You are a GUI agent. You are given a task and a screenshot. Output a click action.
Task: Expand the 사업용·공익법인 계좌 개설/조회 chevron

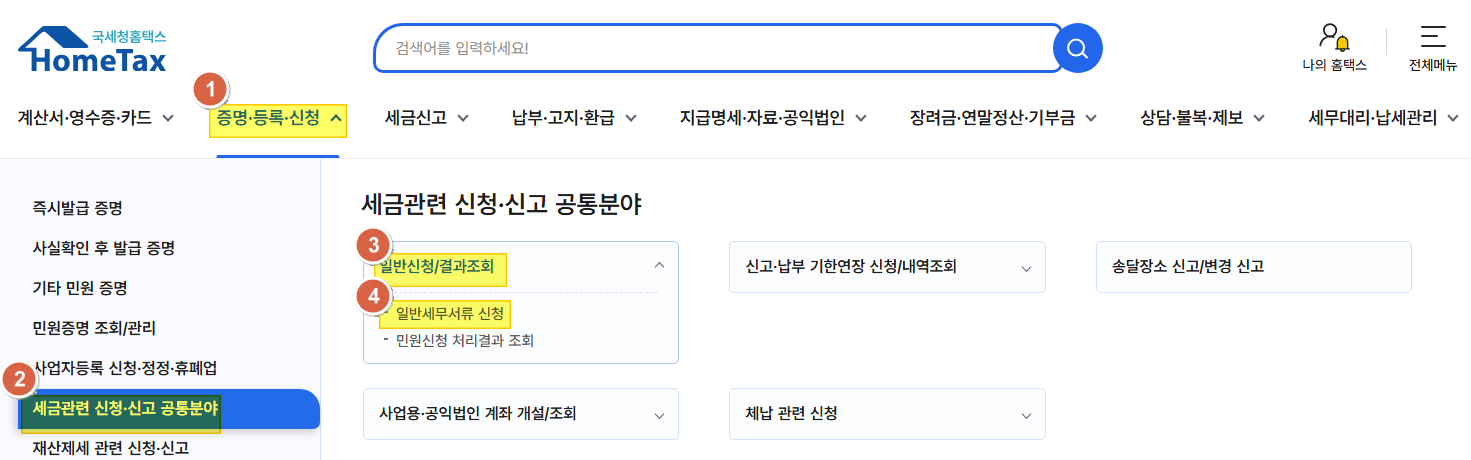click(659, 415)
